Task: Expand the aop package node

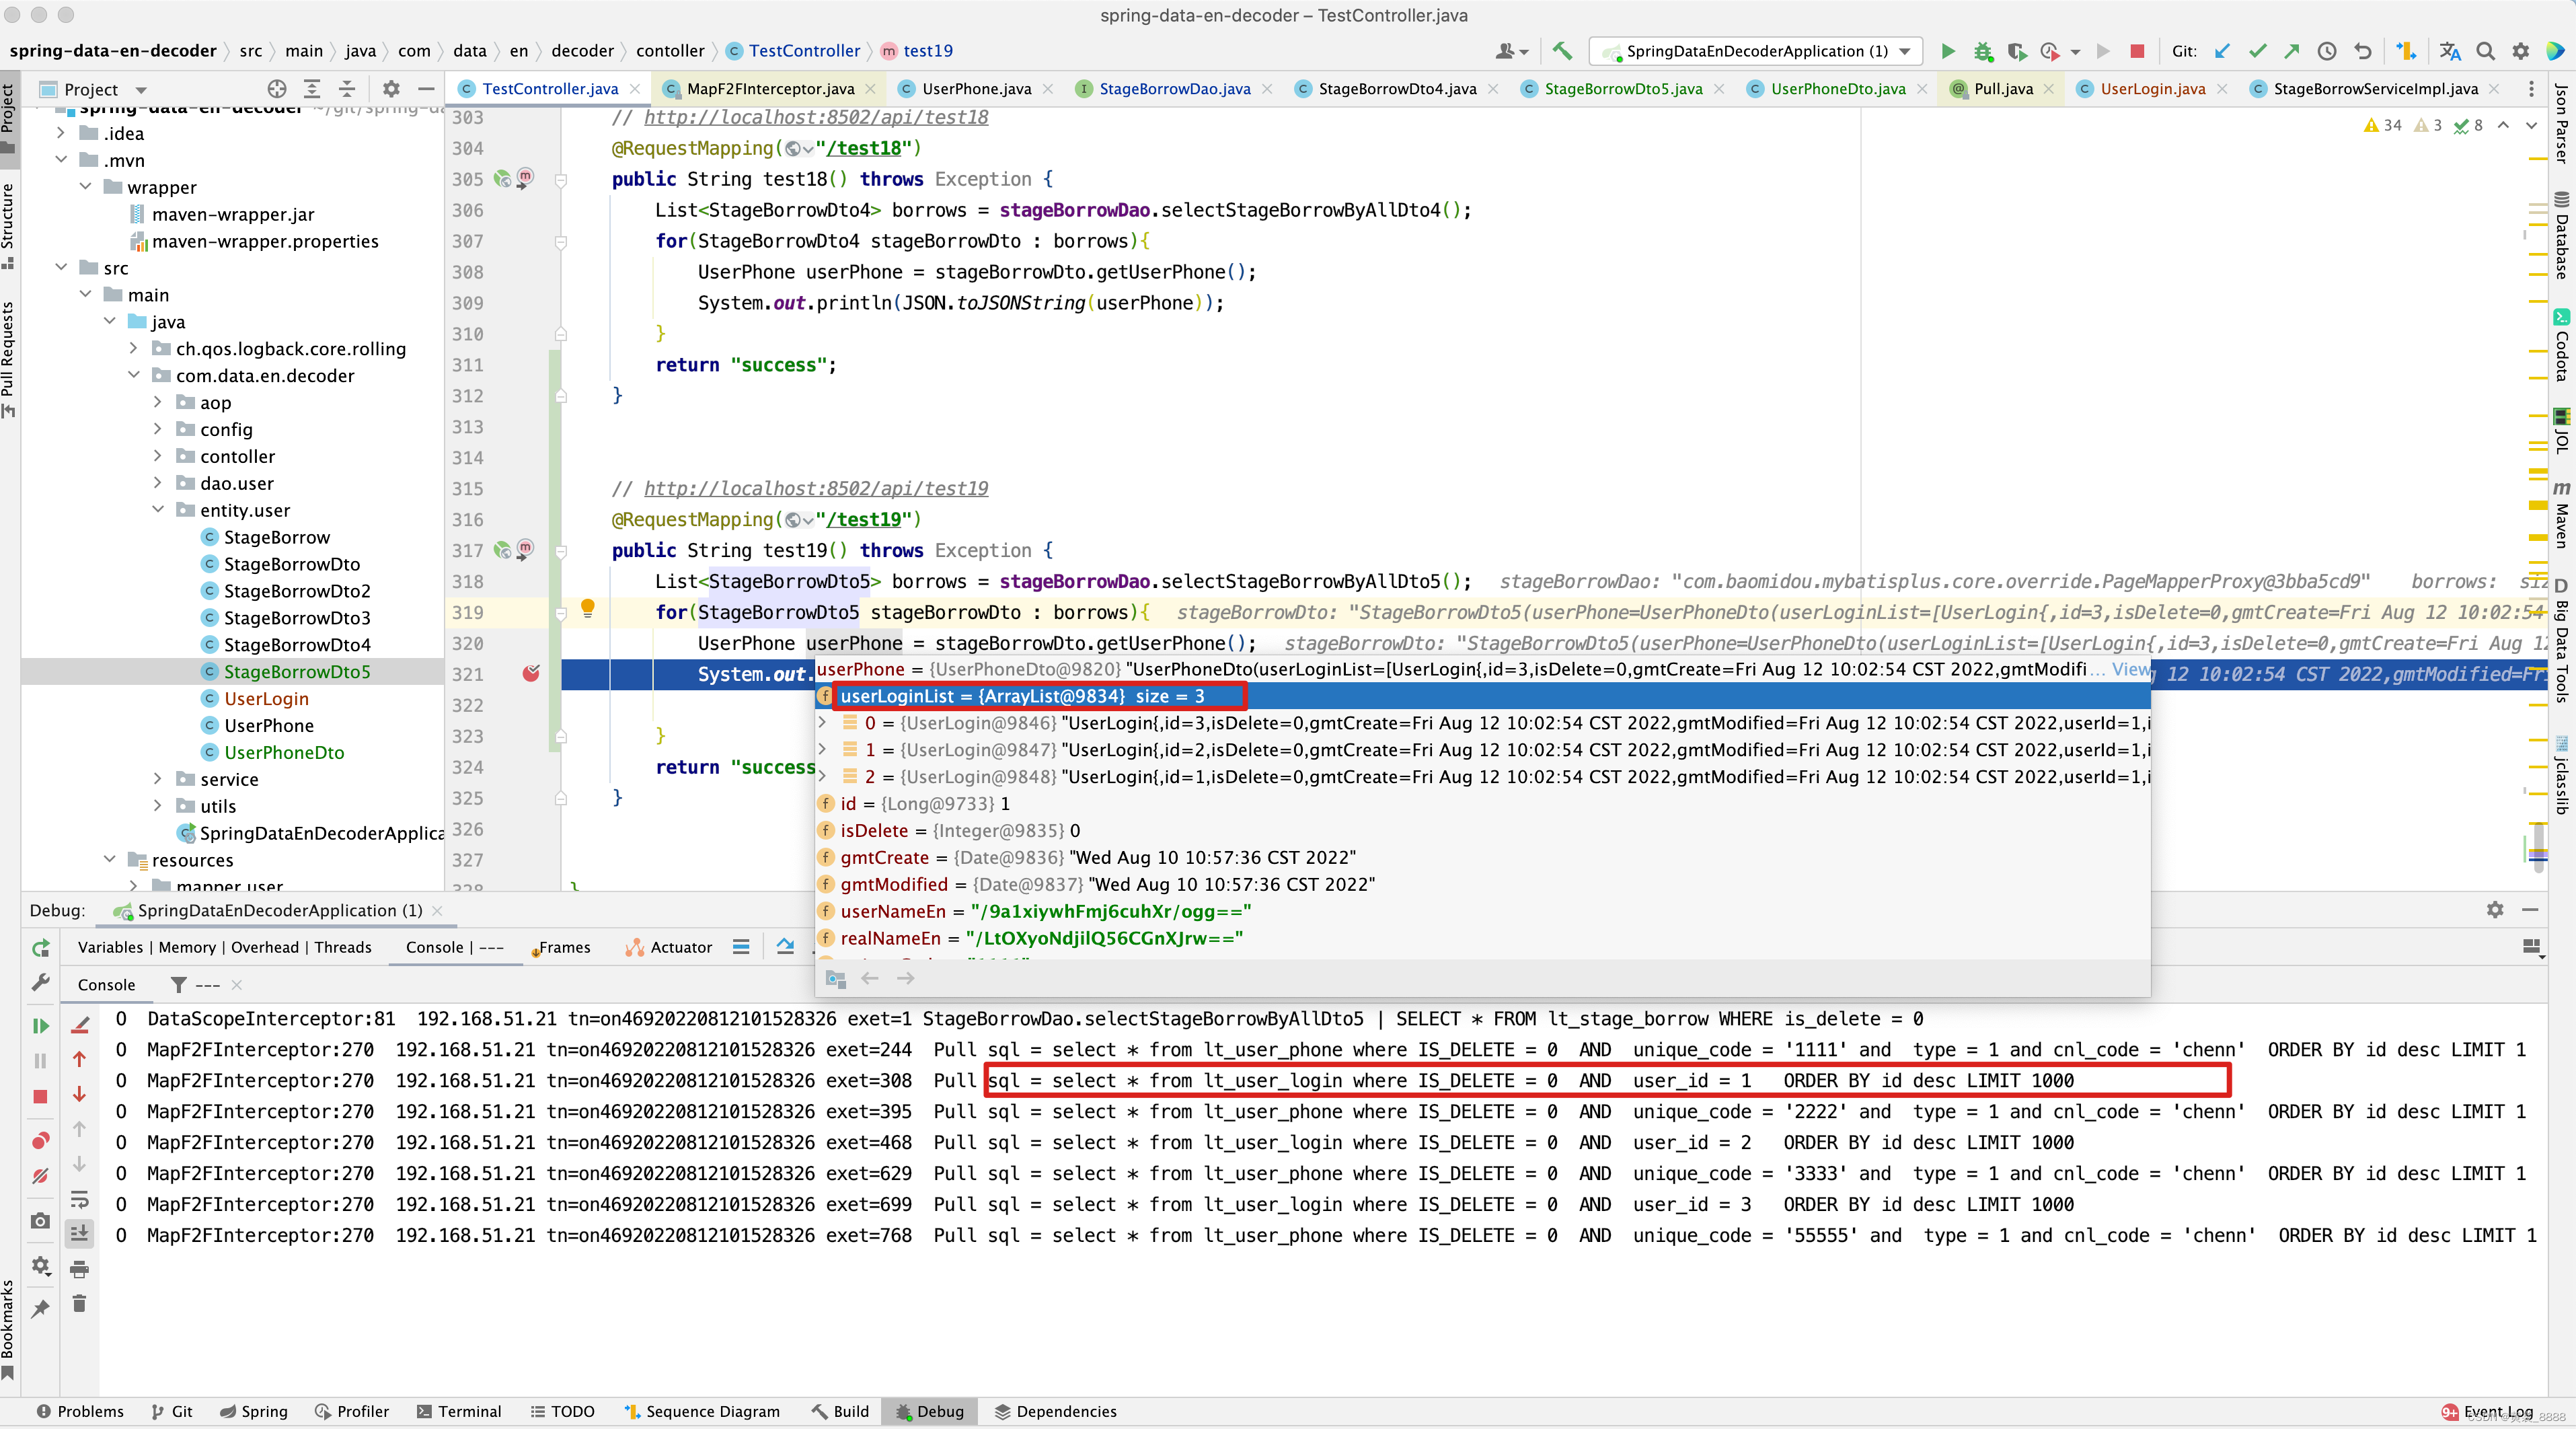Action: (158, 402)
